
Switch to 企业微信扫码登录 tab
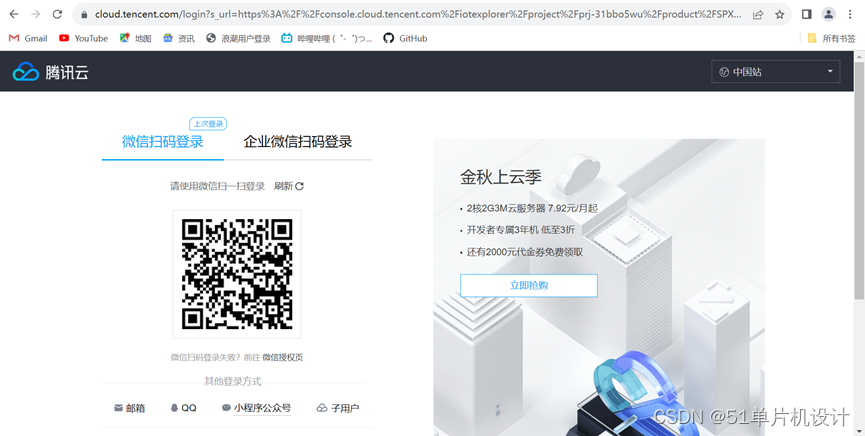[x=298, y=142]
